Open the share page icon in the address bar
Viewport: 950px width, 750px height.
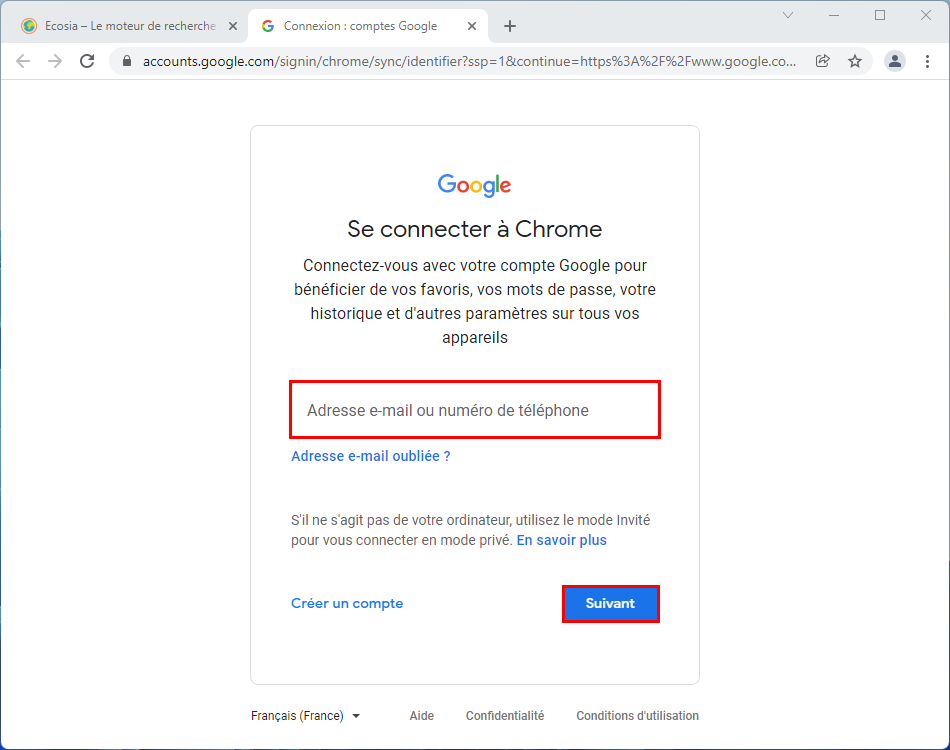pyautogui.click(x=822, y=61)
